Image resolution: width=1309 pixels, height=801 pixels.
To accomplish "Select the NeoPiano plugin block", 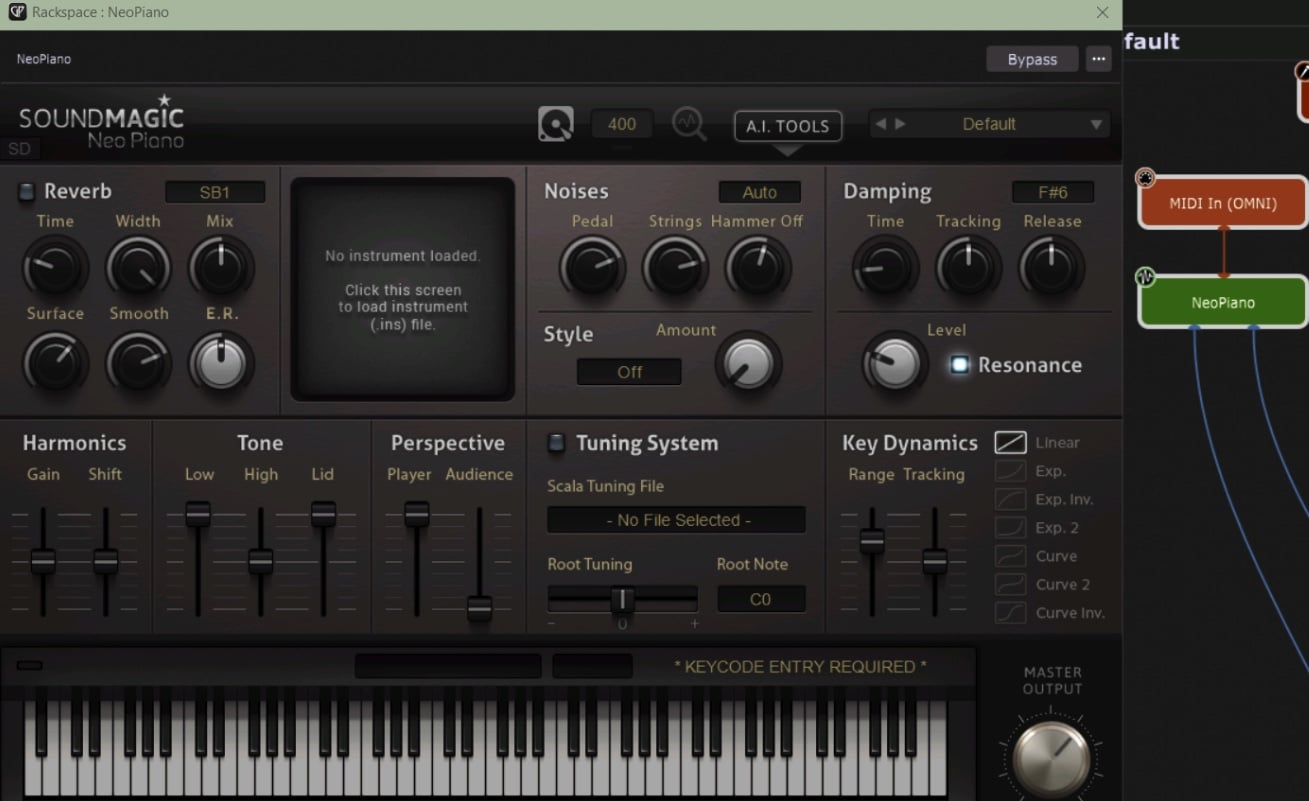I will click(1222, 302).
